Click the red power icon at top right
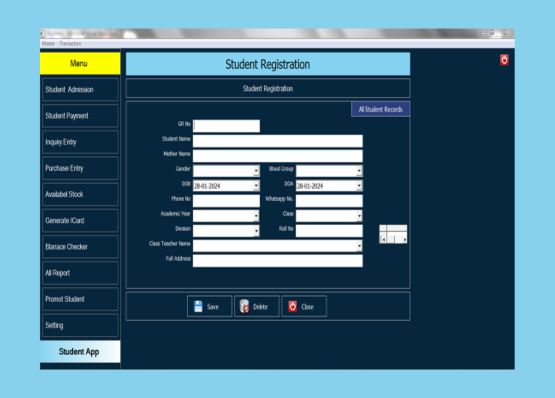 tap(504, 60)
